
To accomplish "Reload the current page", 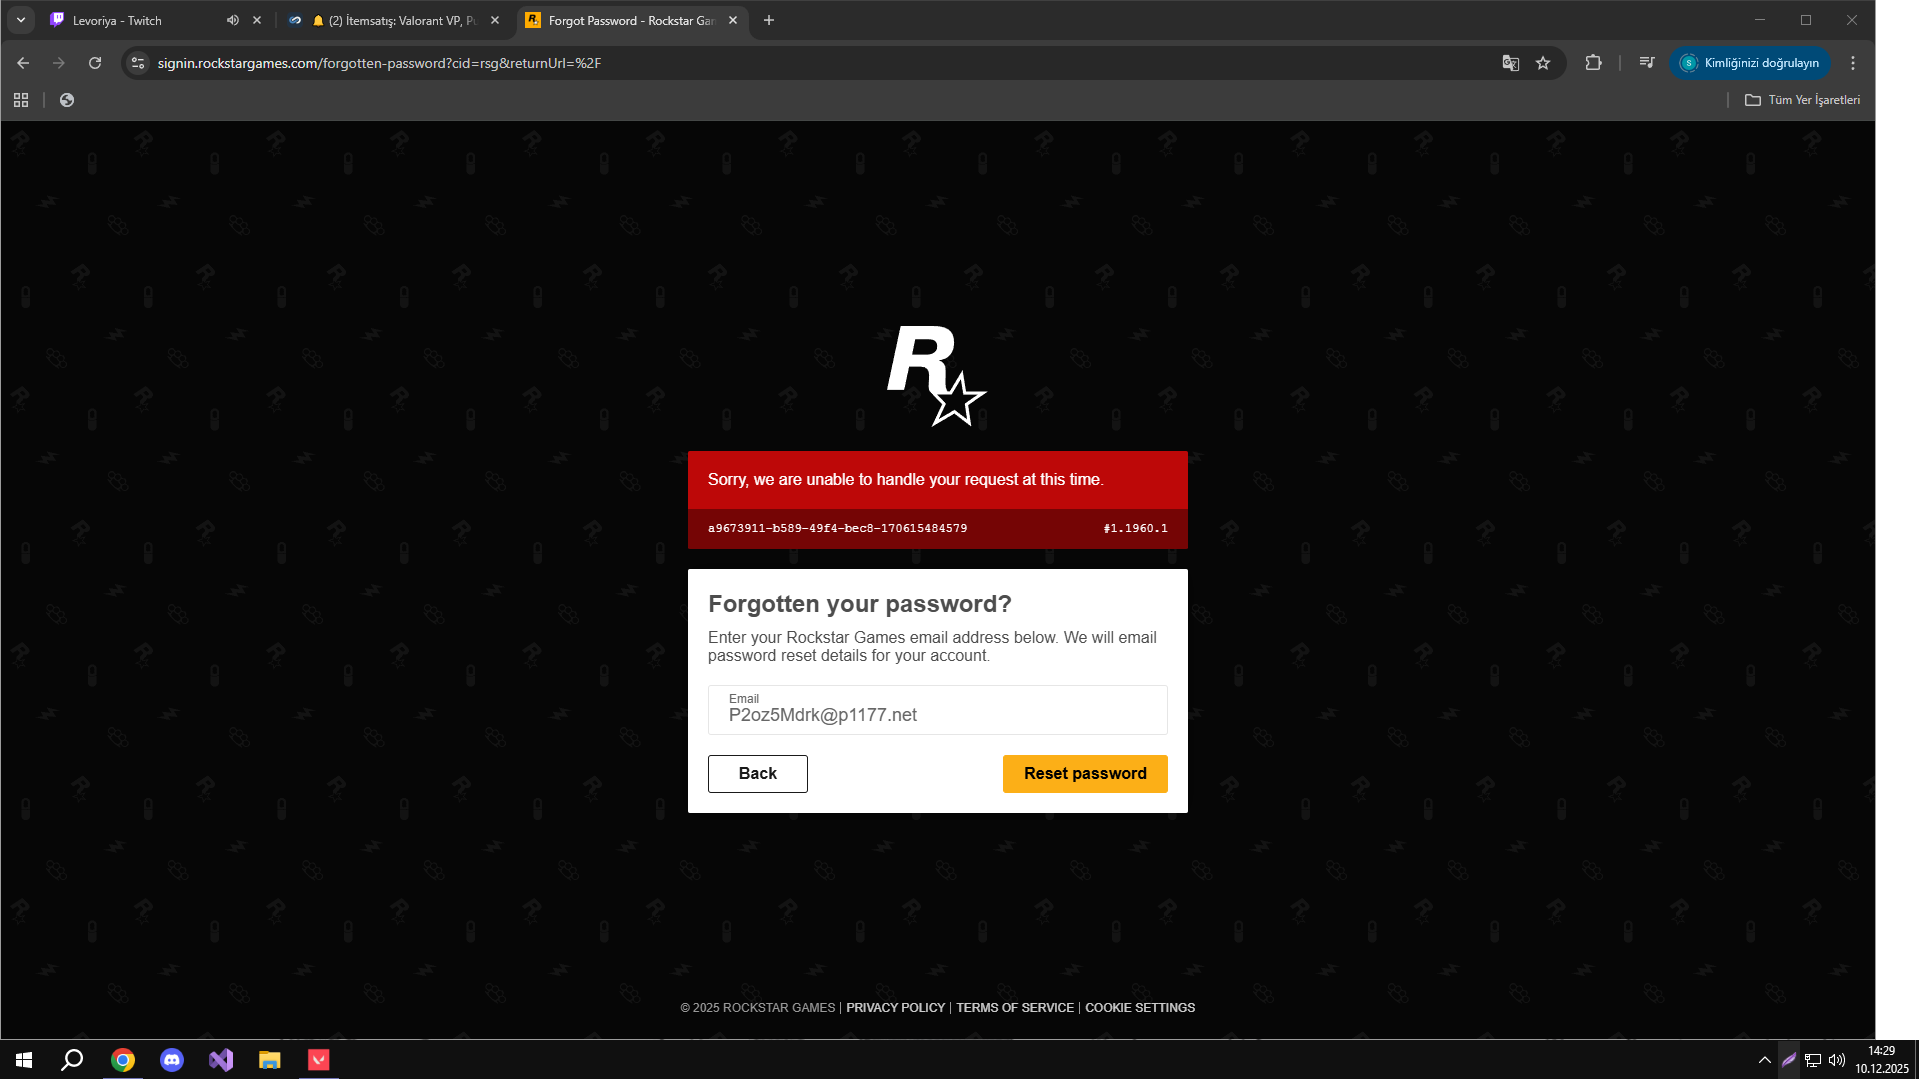I will tap(95, 63).
